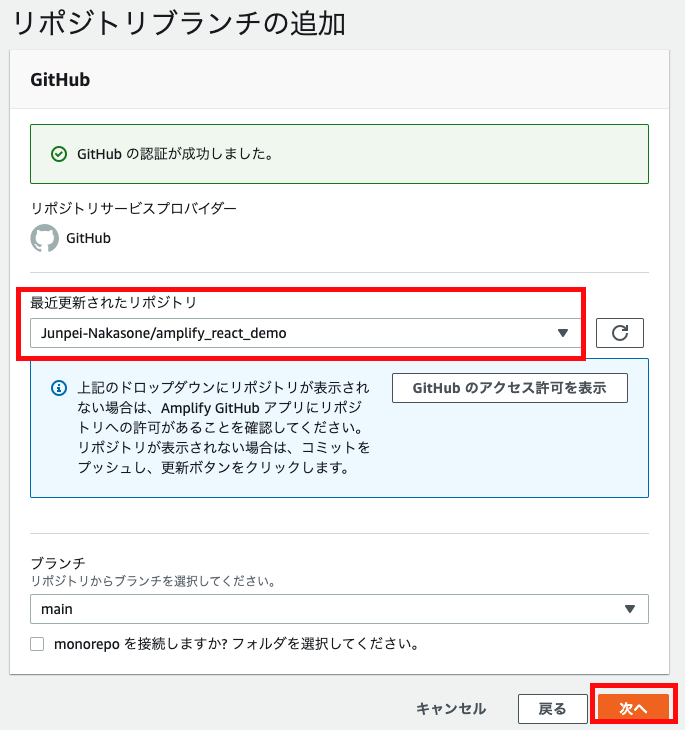Click the キャンセル link

coord(451,709)
